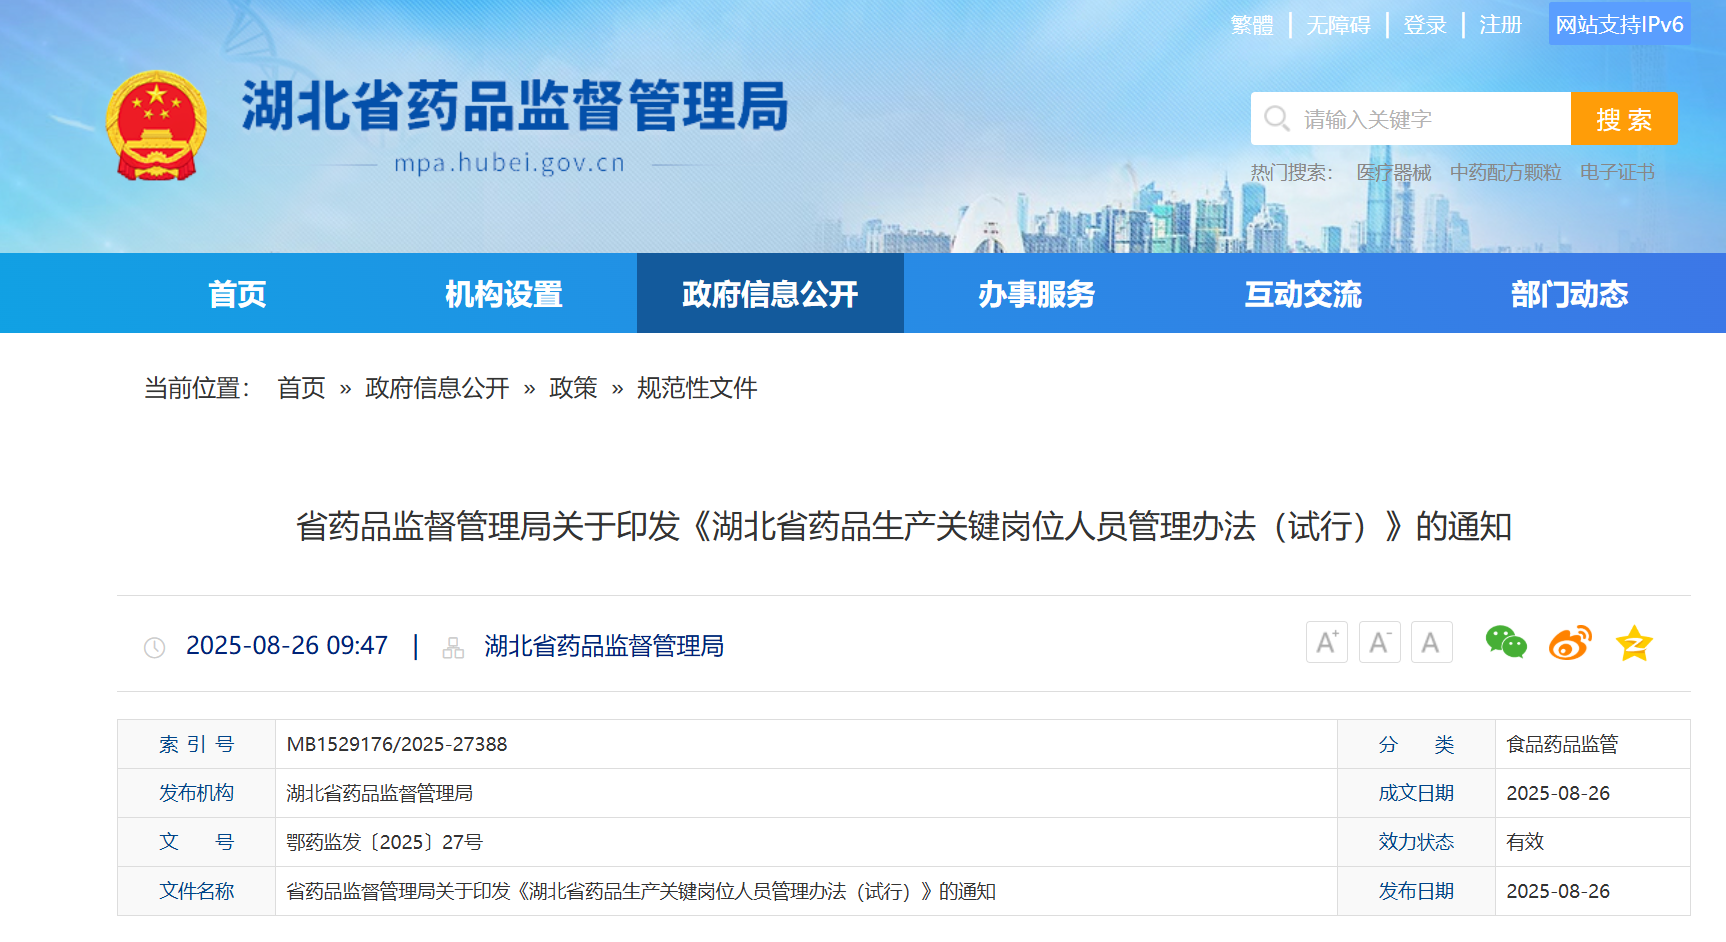Screen dimensions: 1726x942
Task: Click hot search term 医疗器械
Action: [1393, 173]
